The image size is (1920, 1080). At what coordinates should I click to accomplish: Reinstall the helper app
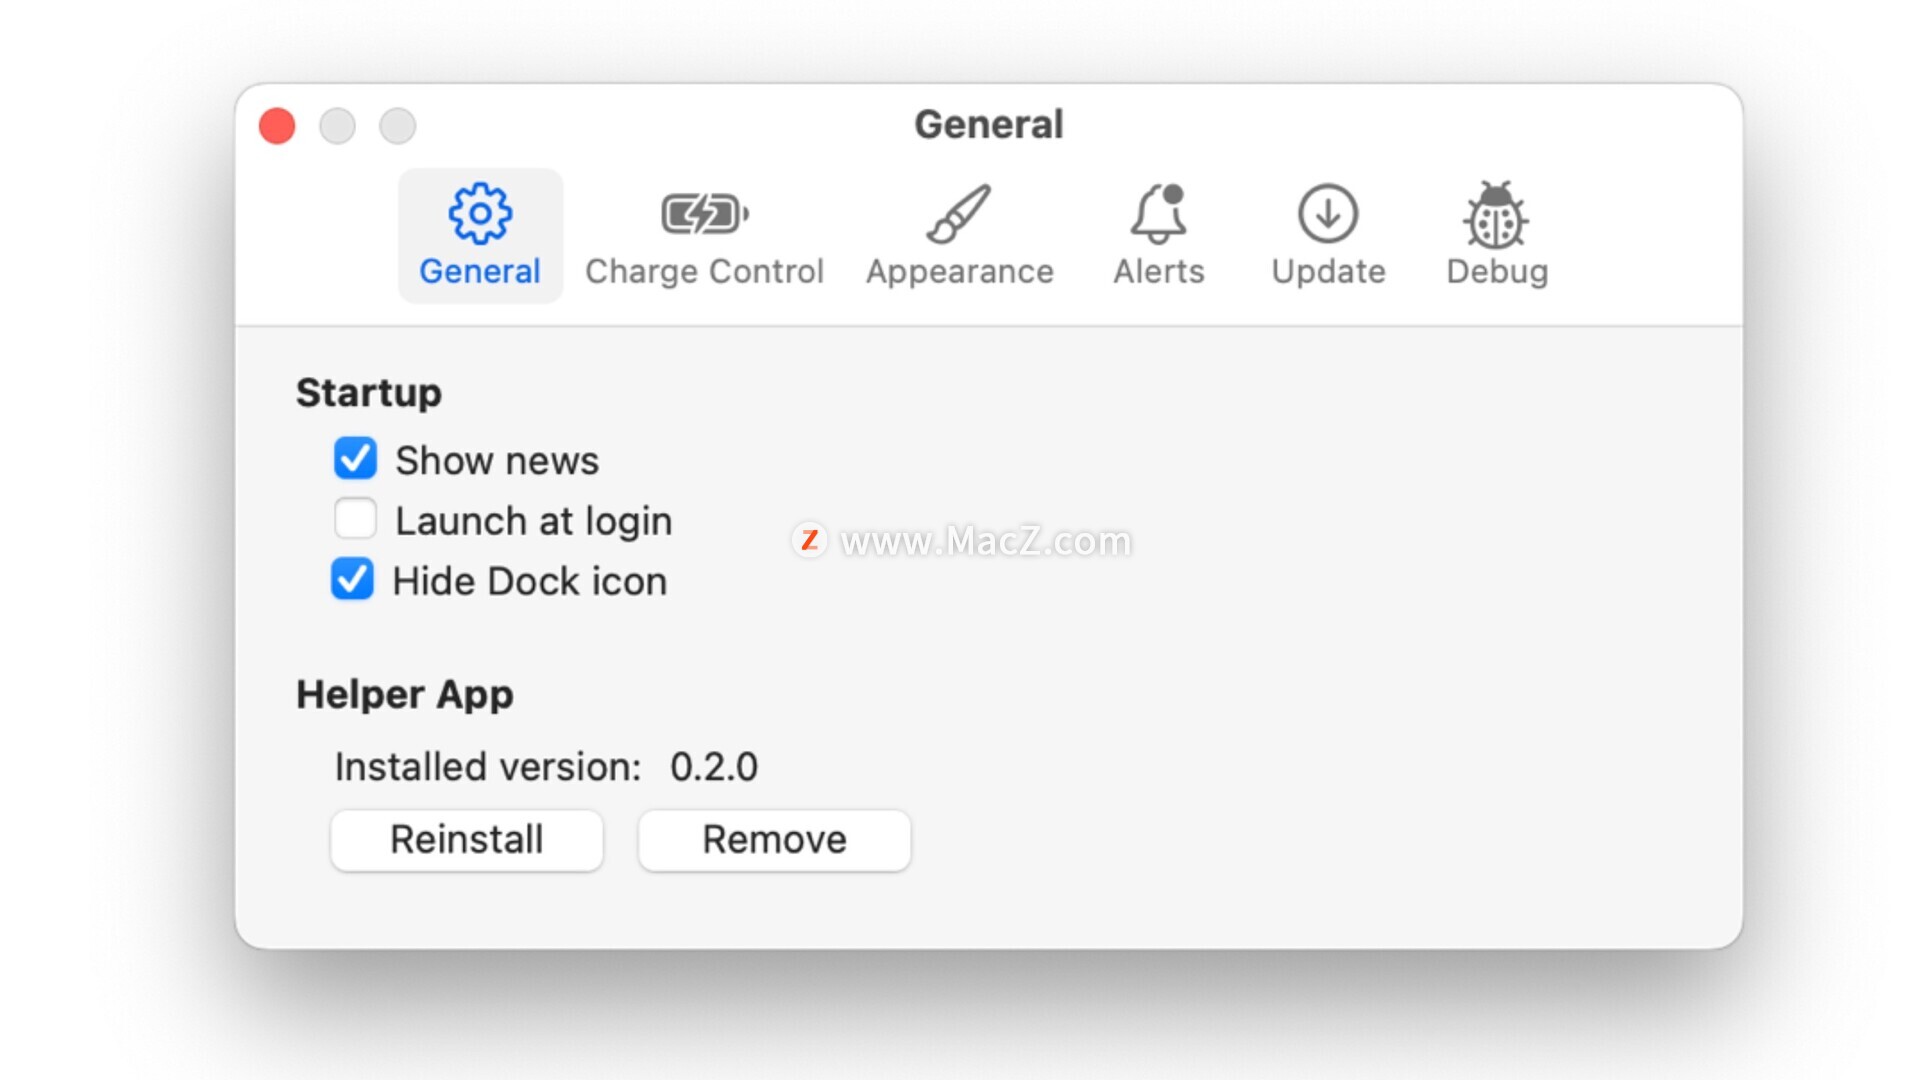467,840
